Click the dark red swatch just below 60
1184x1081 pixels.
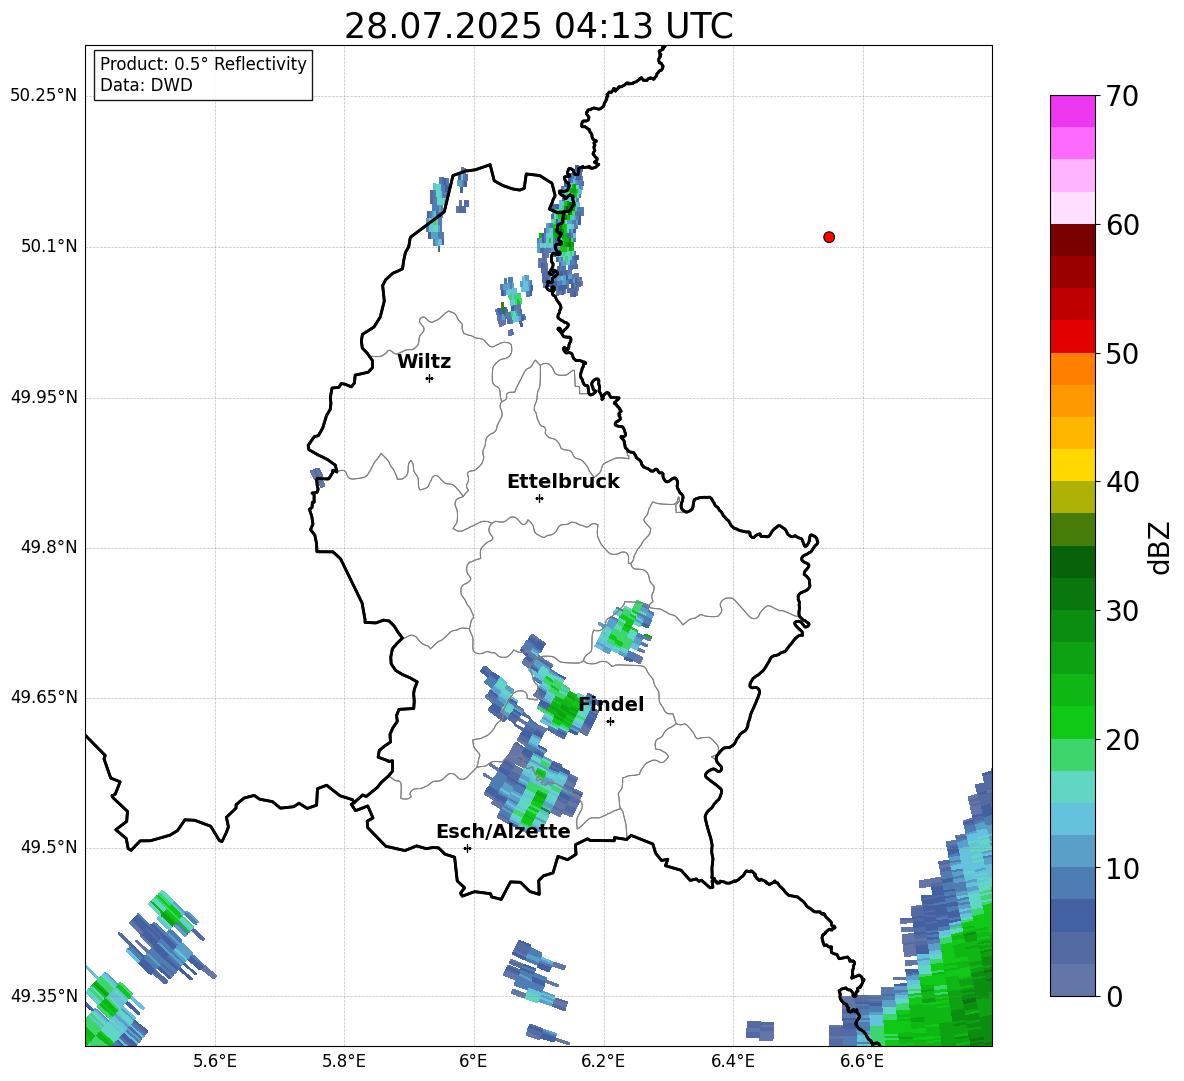click(x=1072, y=240)
